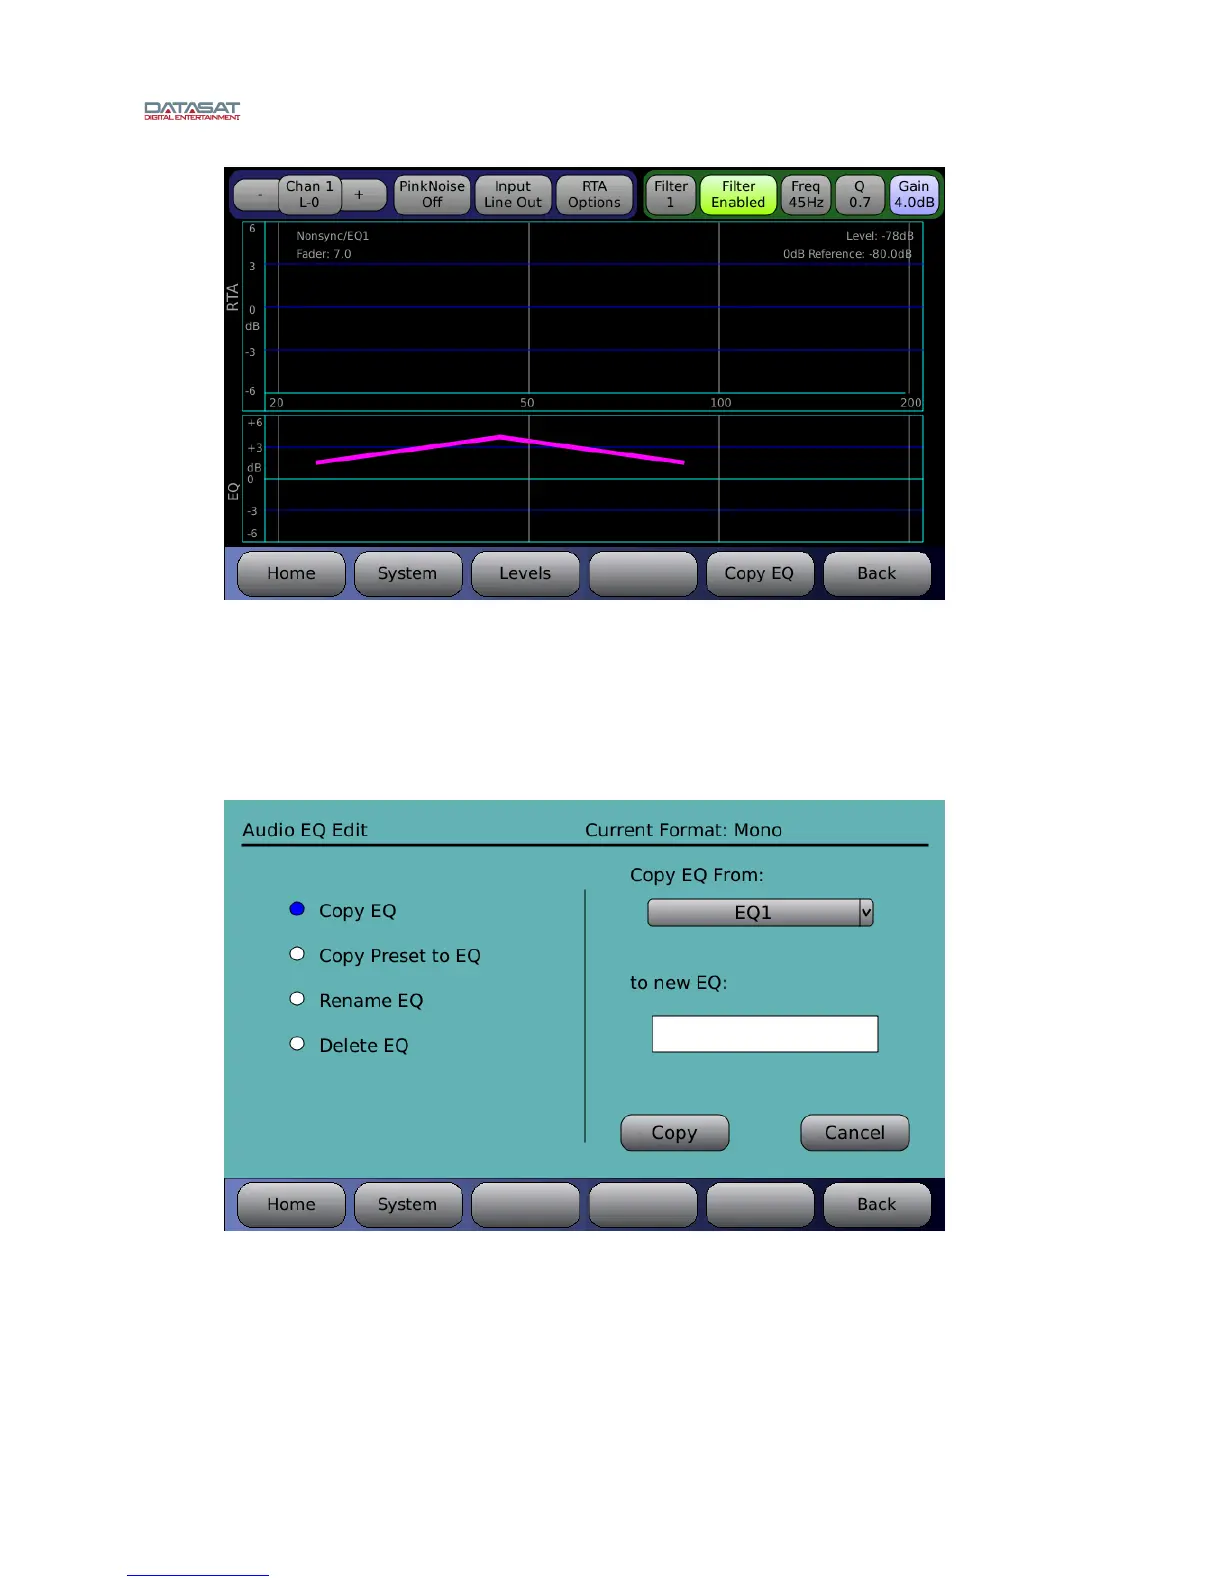
Task: Toggle the PinkNoise Off button
Action: click(432, 194)
